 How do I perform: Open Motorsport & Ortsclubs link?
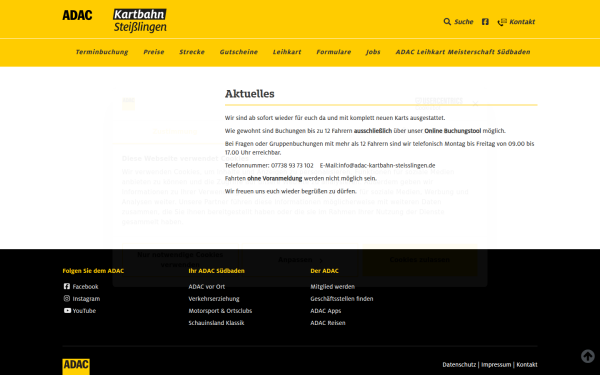220,311
